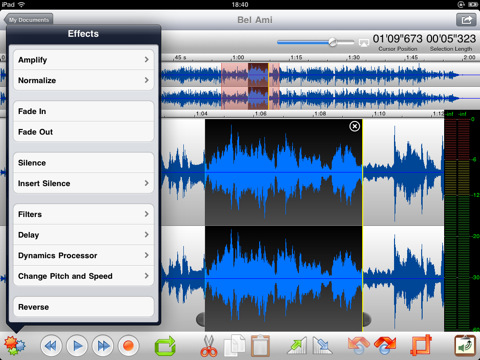This screenshot has width=480, height=360.
Task: Redo with the right curved arrow
Action: 385,346
